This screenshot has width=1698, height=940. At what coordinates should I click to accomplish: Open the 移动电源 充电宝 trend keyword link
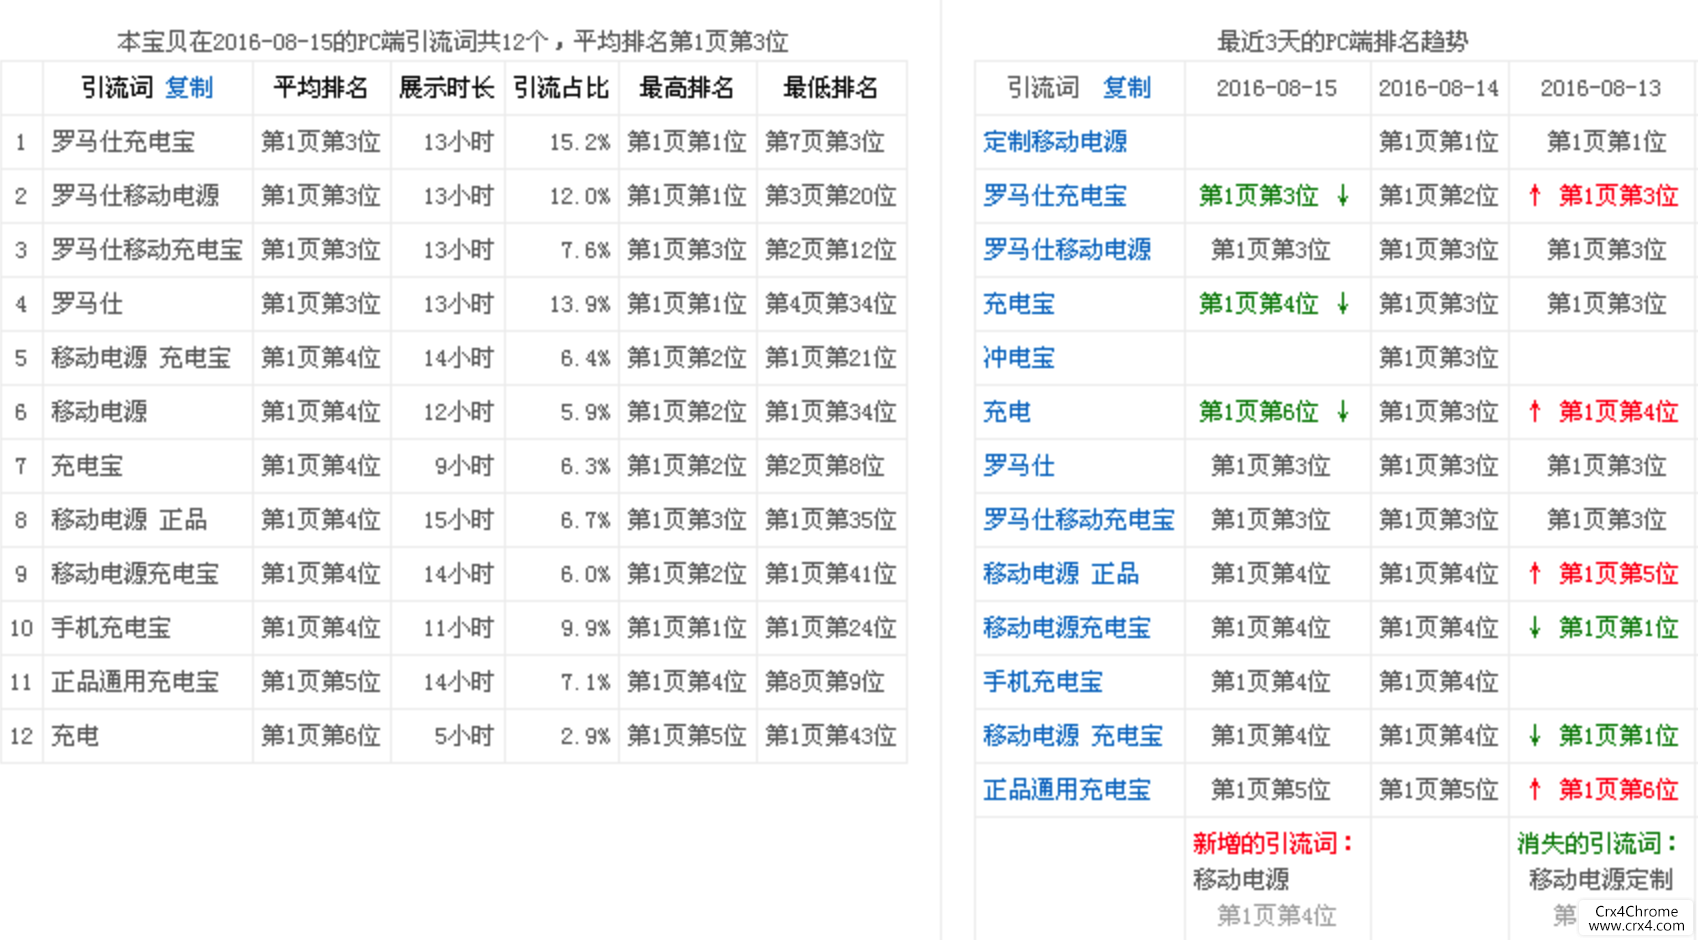click(x=1072, y=736)
